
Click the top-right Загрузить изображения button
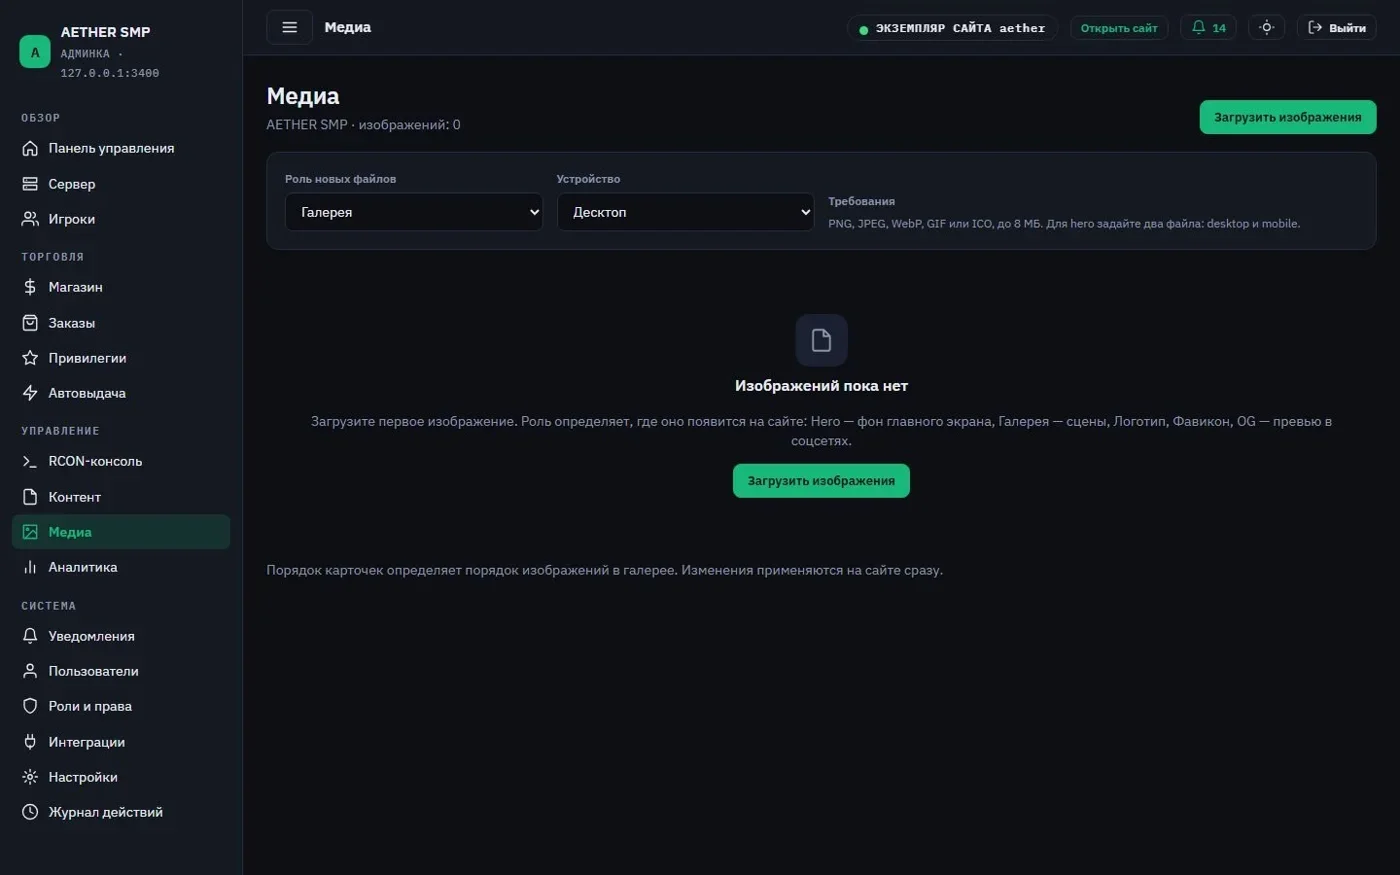click(x=1288, y=117)
